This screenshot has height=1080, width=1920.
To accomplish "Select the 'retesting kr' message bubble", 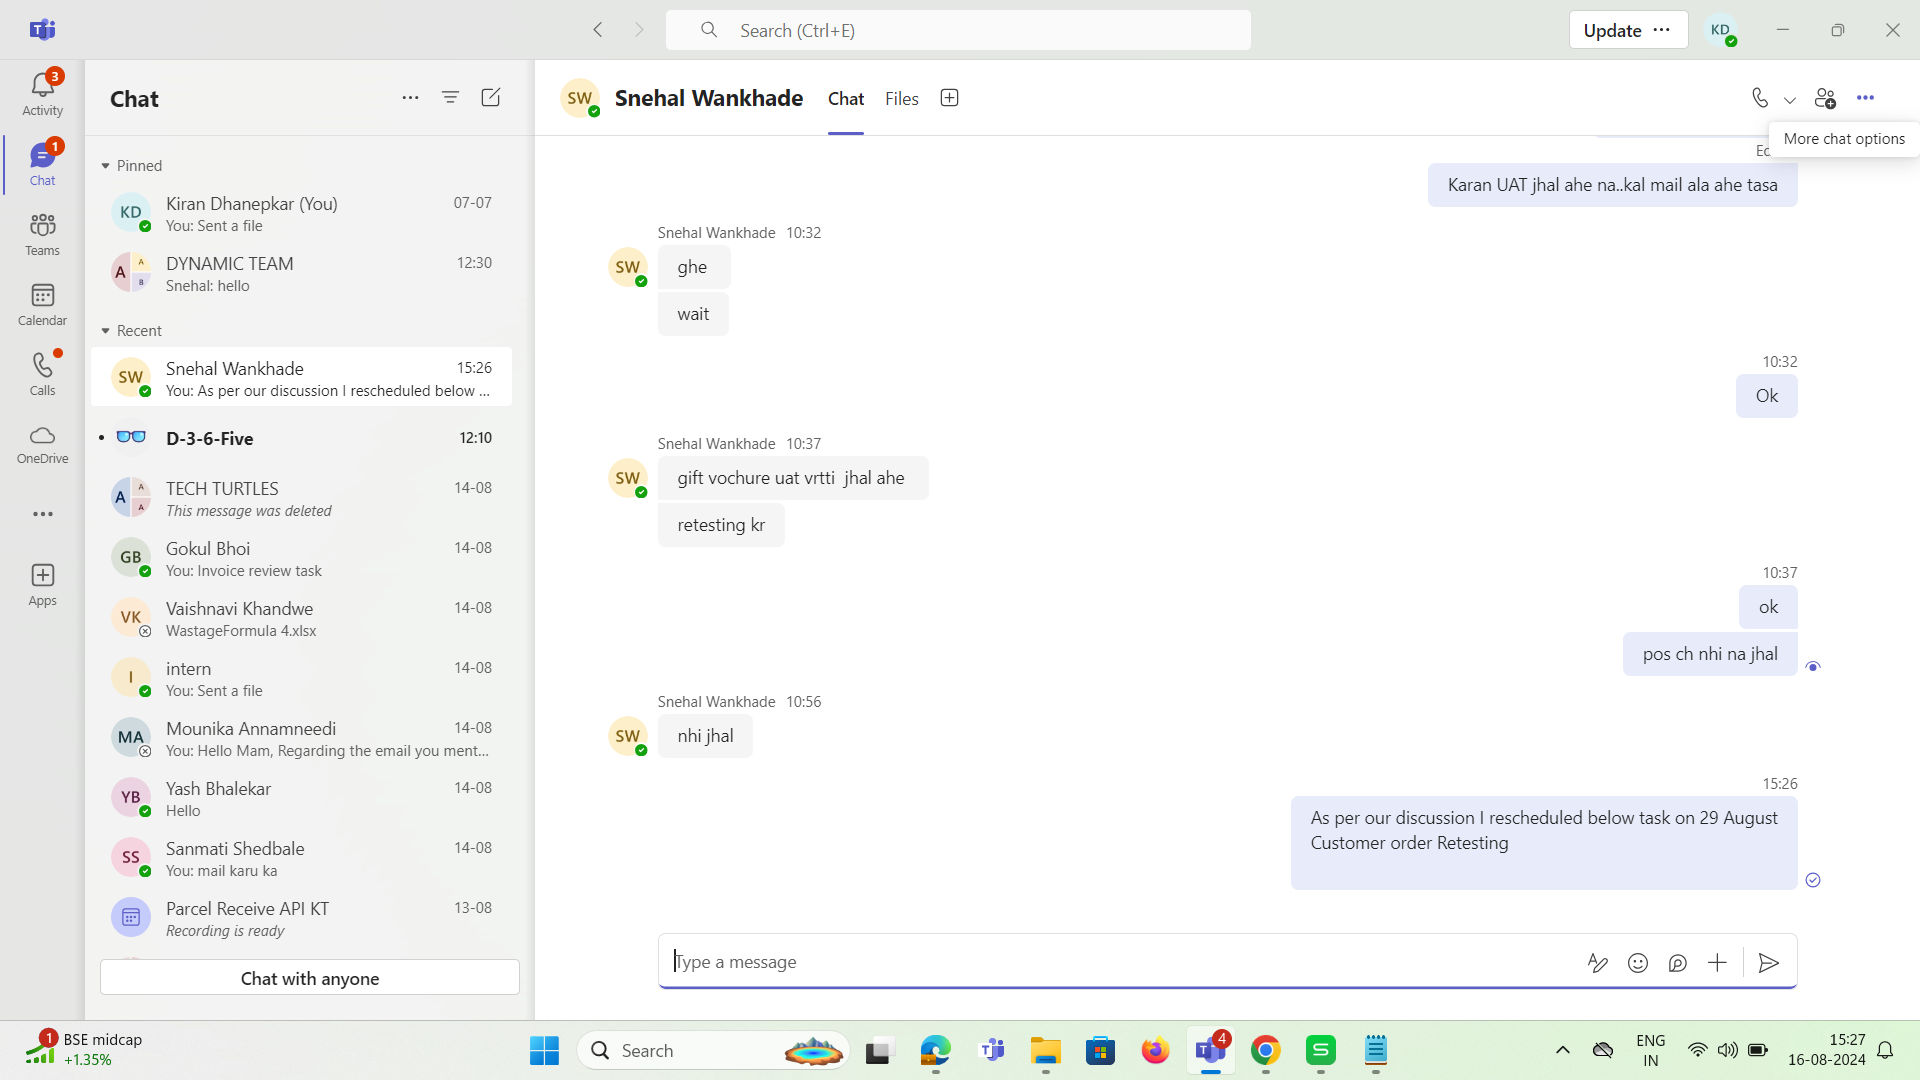I will [721, 525].
